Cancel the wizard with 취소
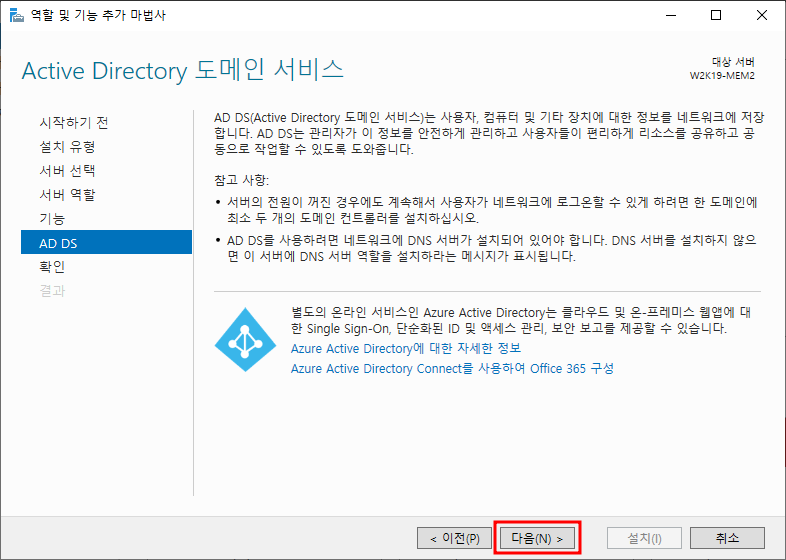Image resolution: width=786 pixels, height=560 pixels. click(727, 538)
